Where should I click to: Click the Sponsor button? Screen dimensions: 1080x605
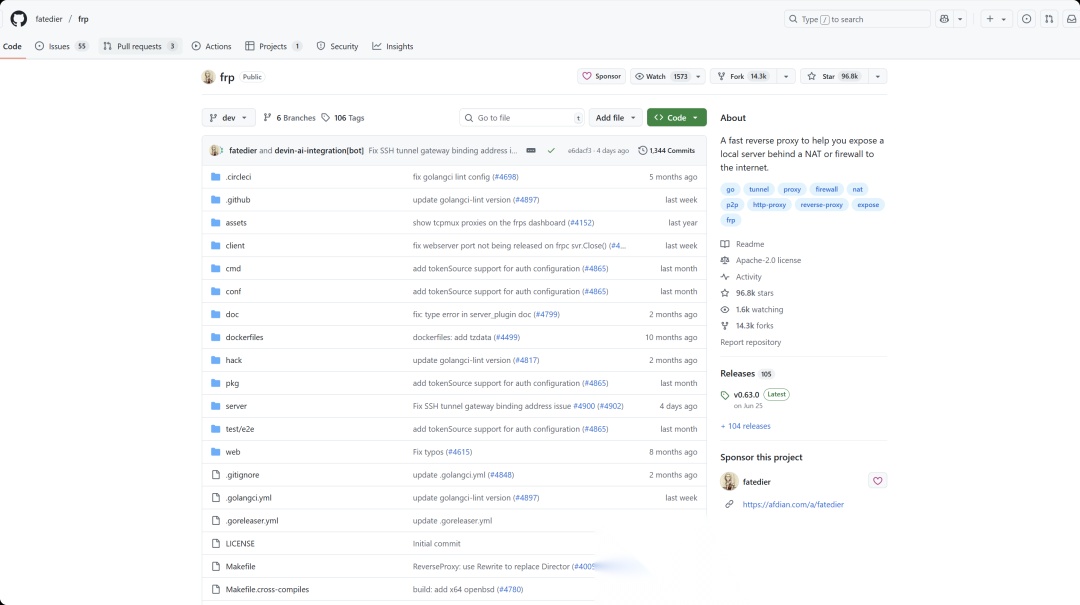[x=601, y=76]
